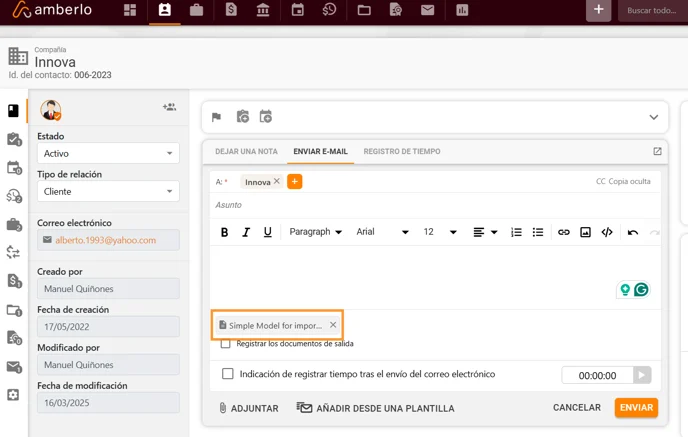Insert an image with the image icon
This screenshot has height=437, width=688.
(x=585, y=232)
